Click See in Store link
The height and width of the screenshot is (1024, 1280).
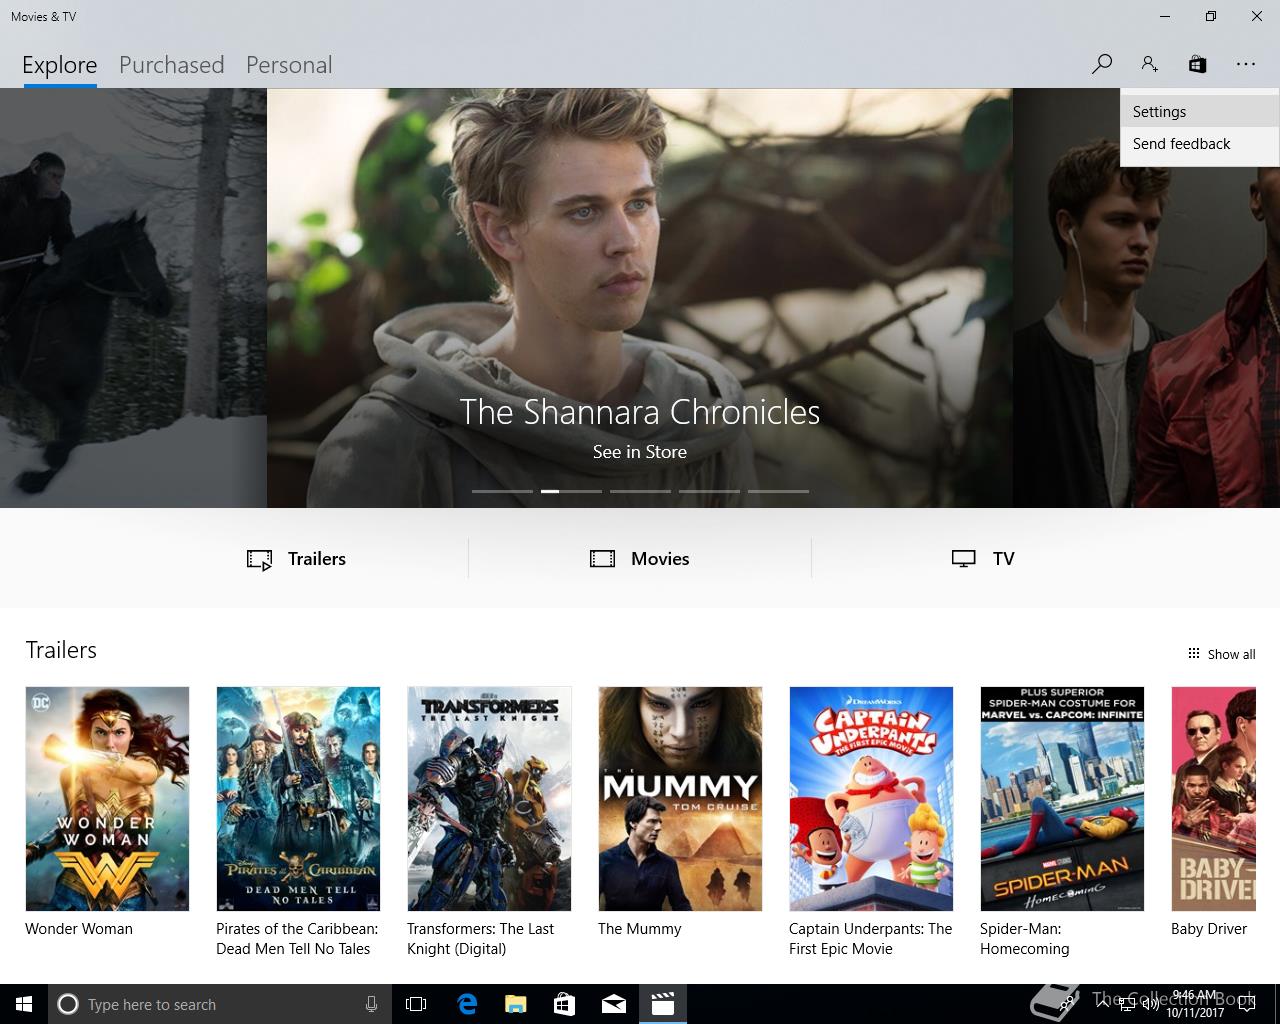pos(640,452)
